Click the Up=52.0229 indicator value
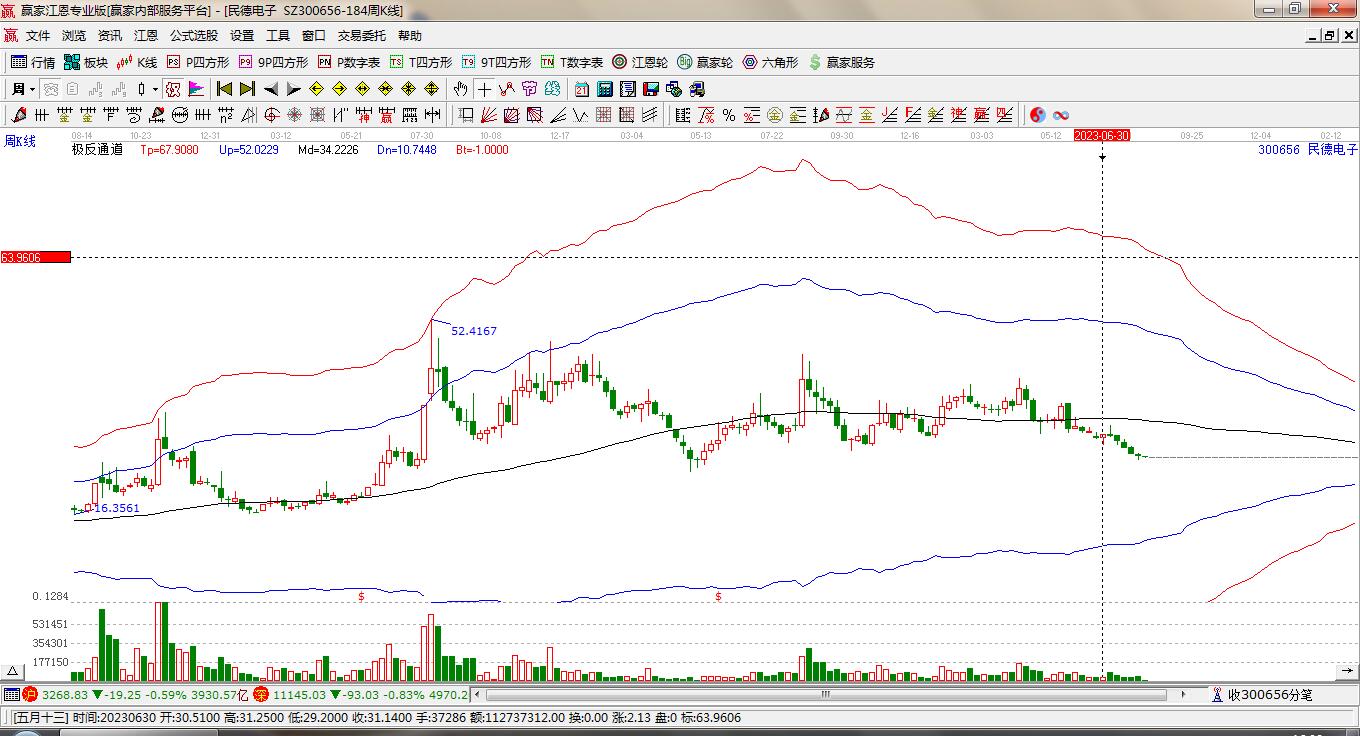The image size is (1360, 736). tap(249, 150)
